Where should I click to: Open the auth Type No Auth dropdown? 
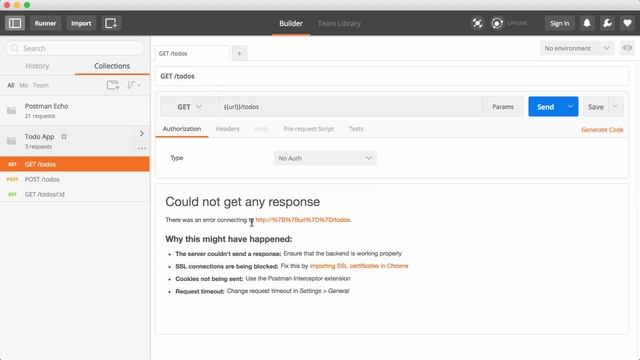pyautogui.click(x=325, y=158)
